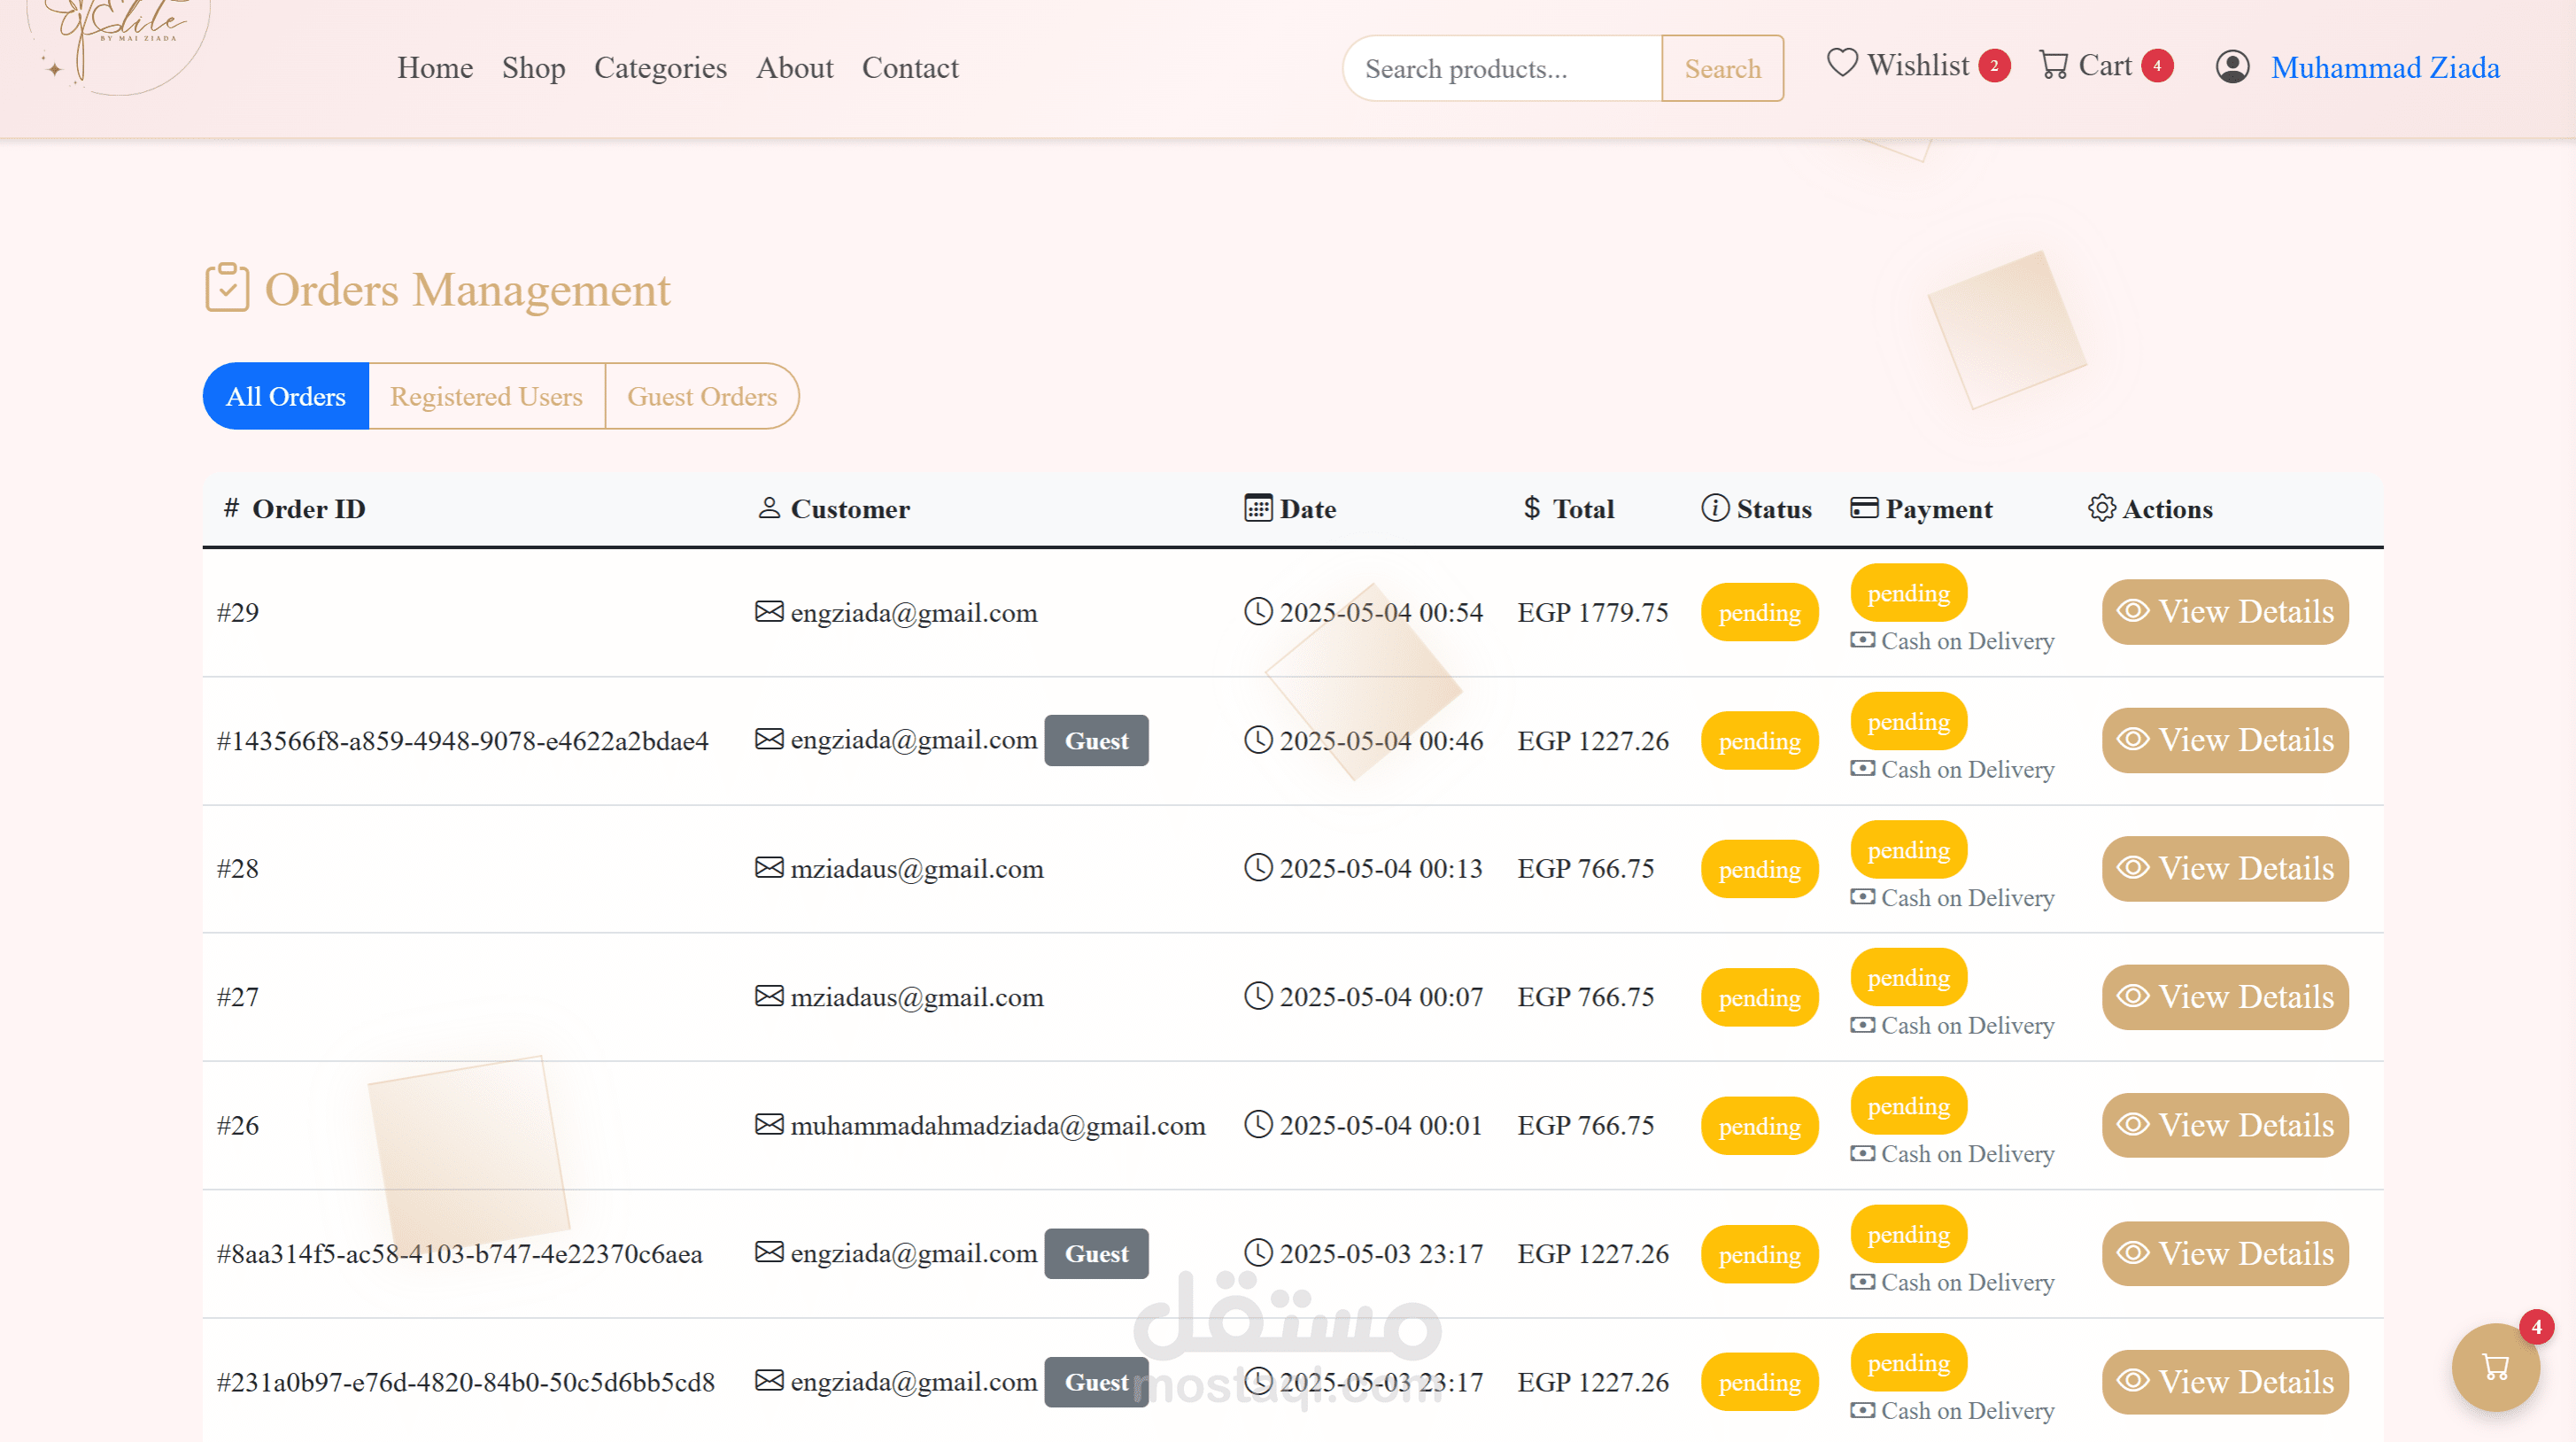Click the Guest badge on order #143566f8
The image size is (2576, 1442).
[1096, 740]
